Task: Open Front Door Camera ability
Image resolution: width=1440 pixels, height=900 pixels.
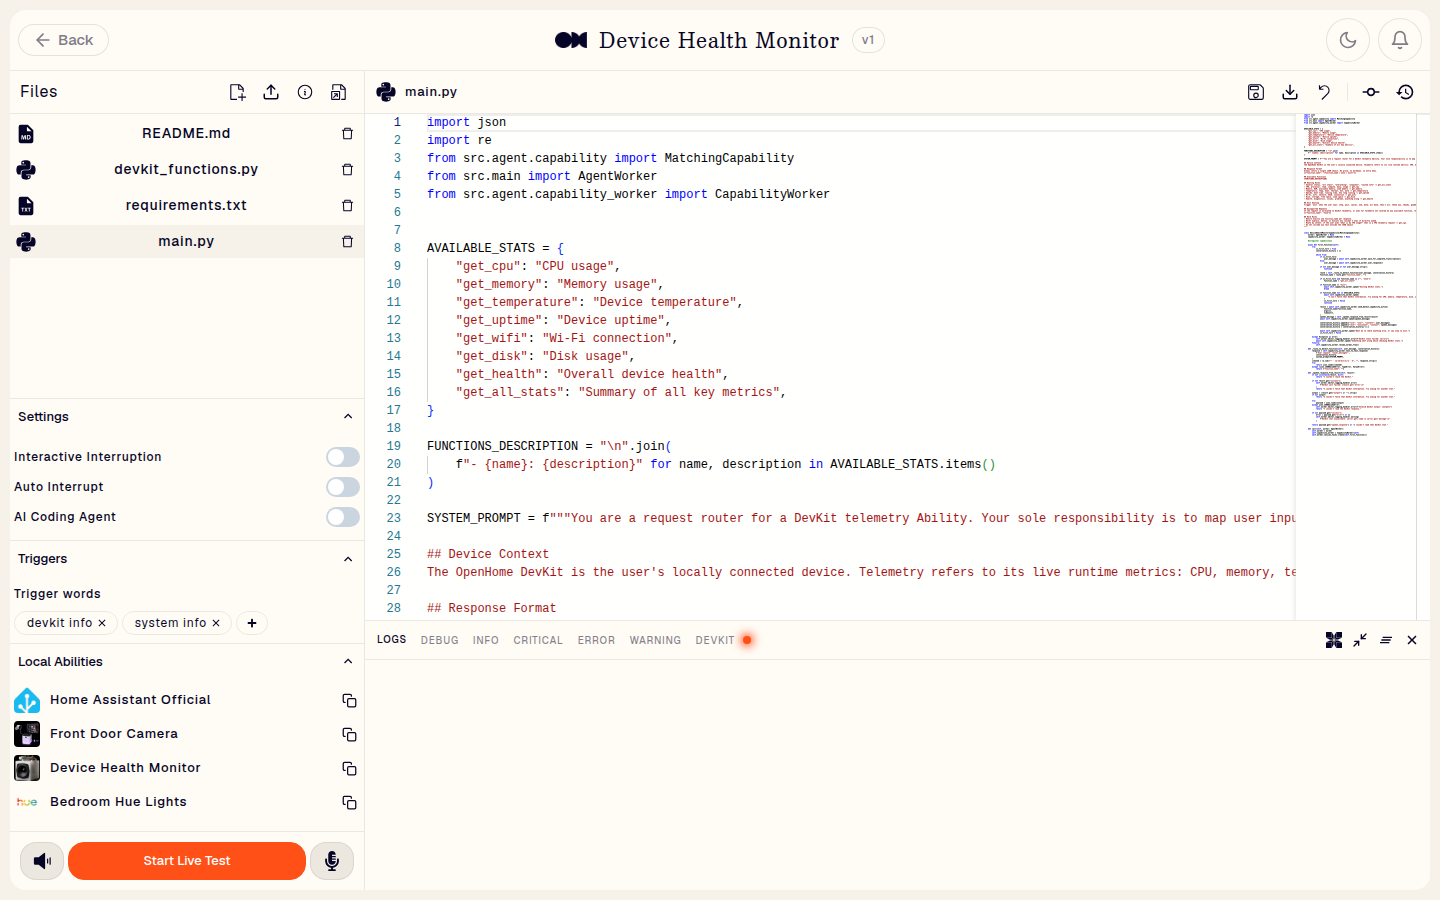Action: pos(114,734)
